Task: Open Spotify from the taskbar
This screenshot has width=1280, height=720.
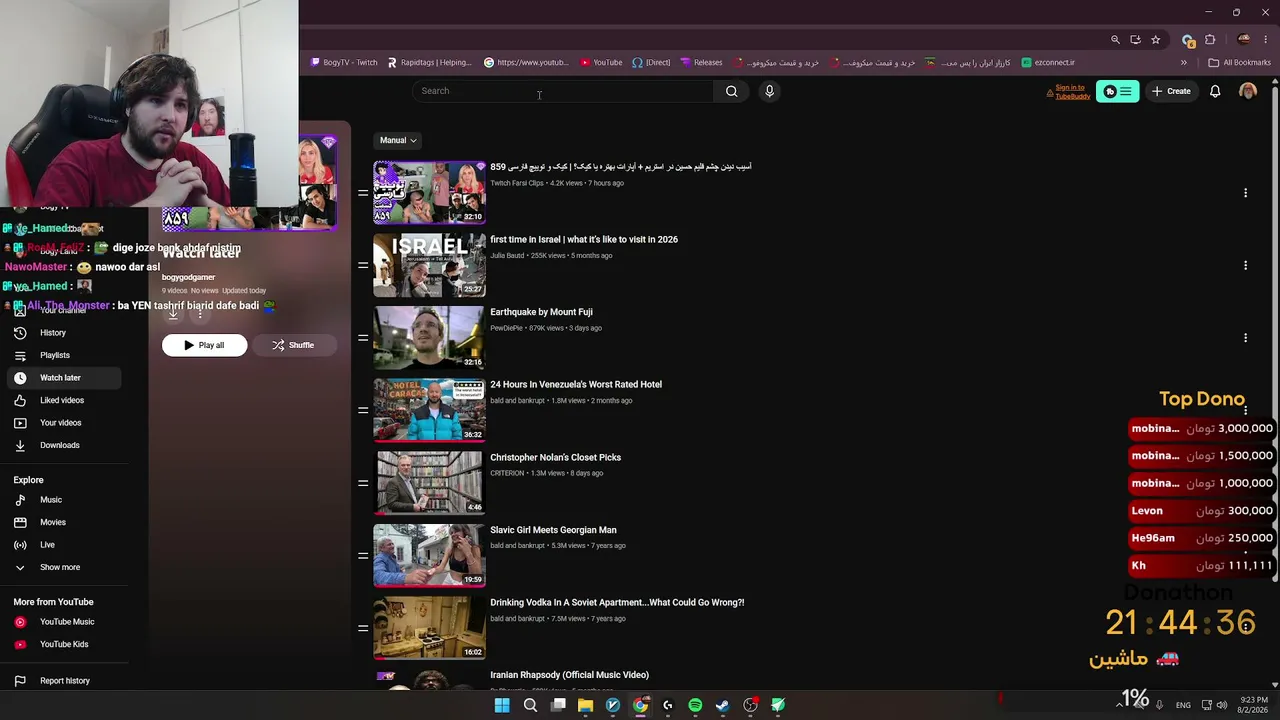Action: tap(695, 705)
